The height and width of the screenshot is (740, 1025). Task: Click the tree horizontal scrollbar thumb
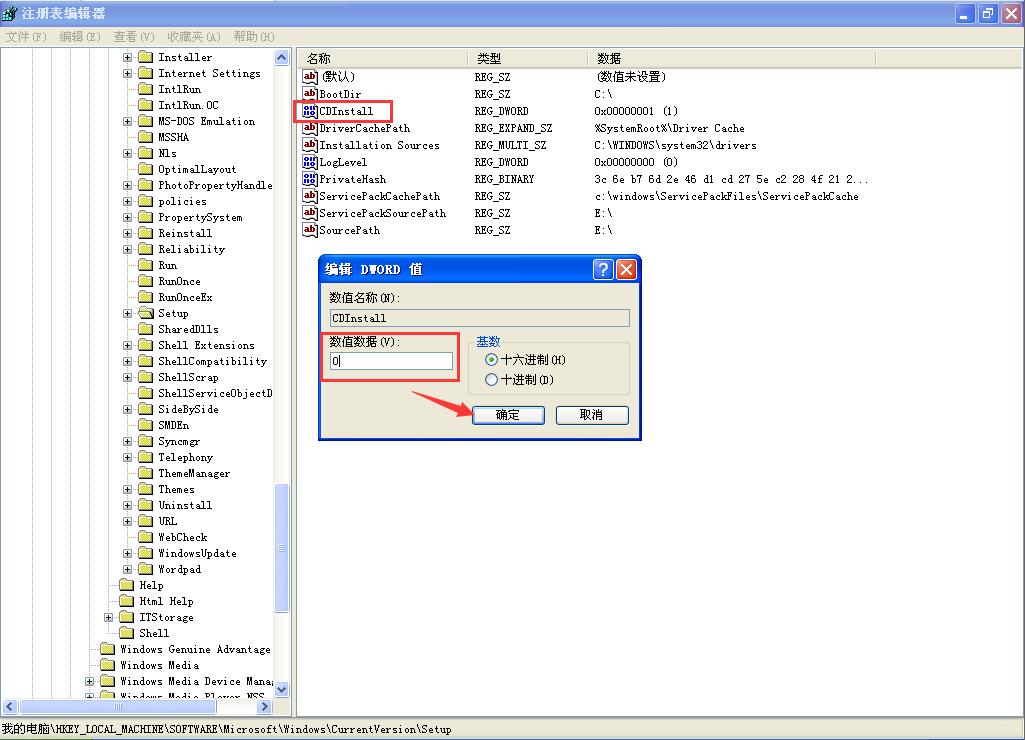[118, 707]
